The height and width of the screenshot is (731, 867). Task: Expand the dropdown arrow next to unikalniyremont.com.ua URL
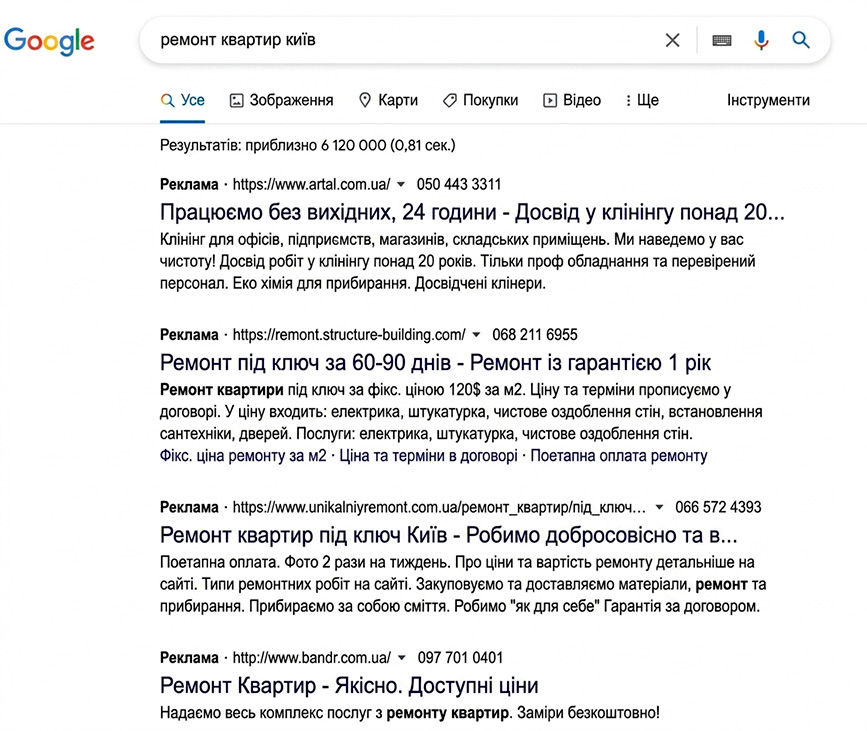click(x=659, y=508)
